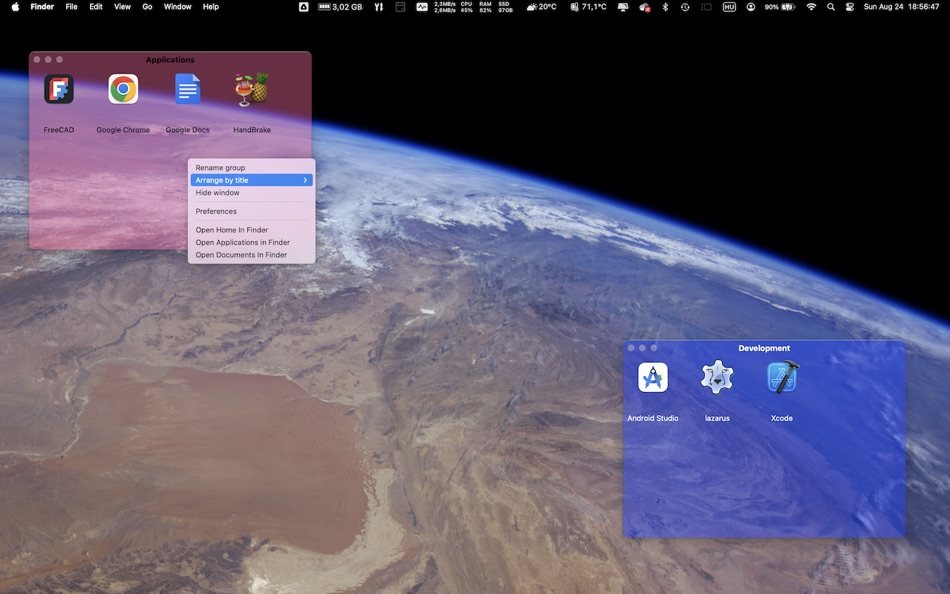The width and height of the screenshot is (950, 594).
Task: Launch the lazarus app icon
Action: coord(717,378)
